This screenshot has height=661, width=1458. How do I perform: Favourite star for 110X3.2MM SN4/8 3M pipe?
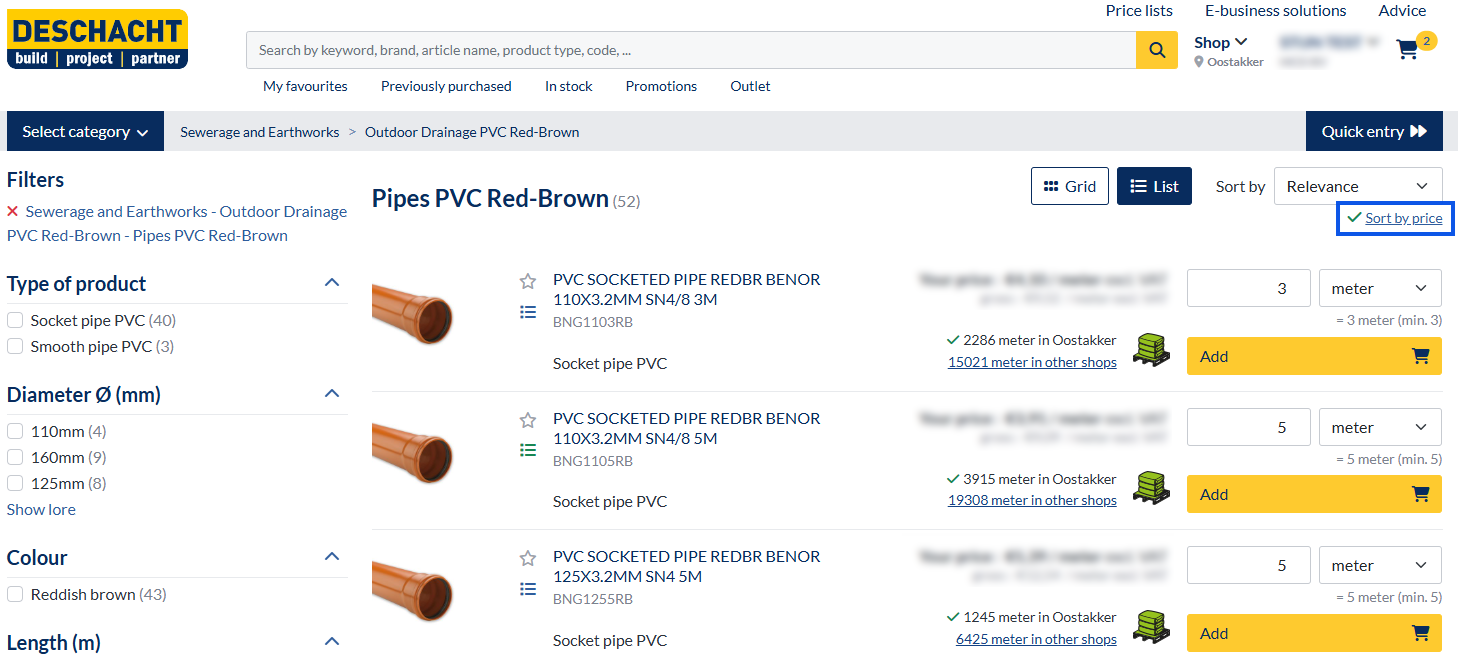pos(528,282)
